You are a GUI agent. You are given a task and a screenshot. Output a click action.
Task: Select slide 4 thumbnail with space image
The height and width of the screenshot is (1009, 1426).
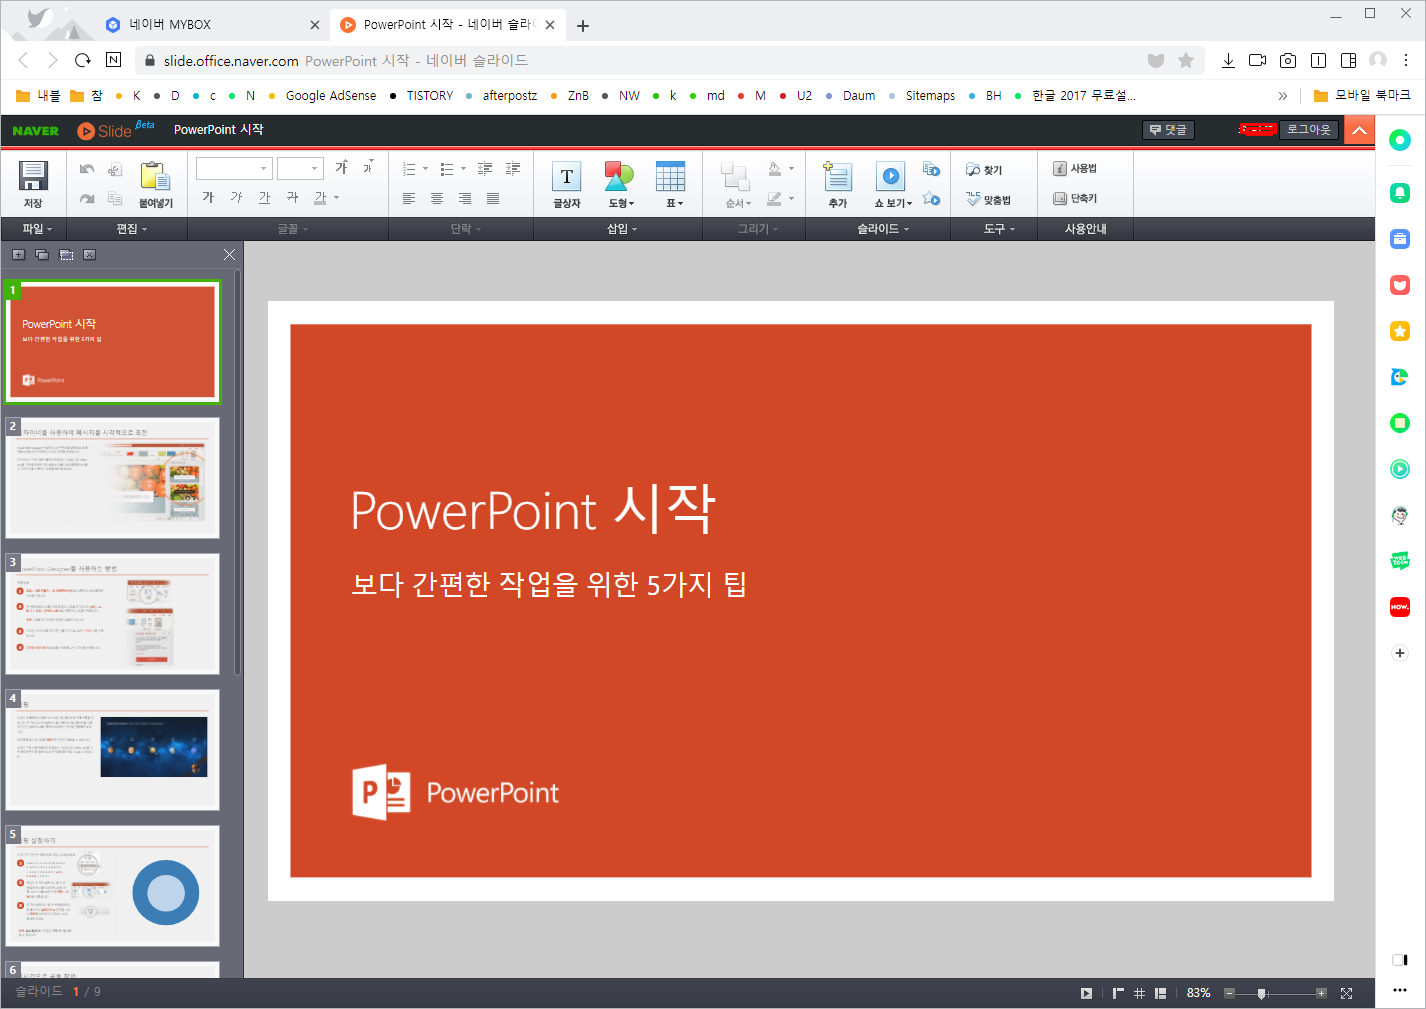click(x=113, y=749)
